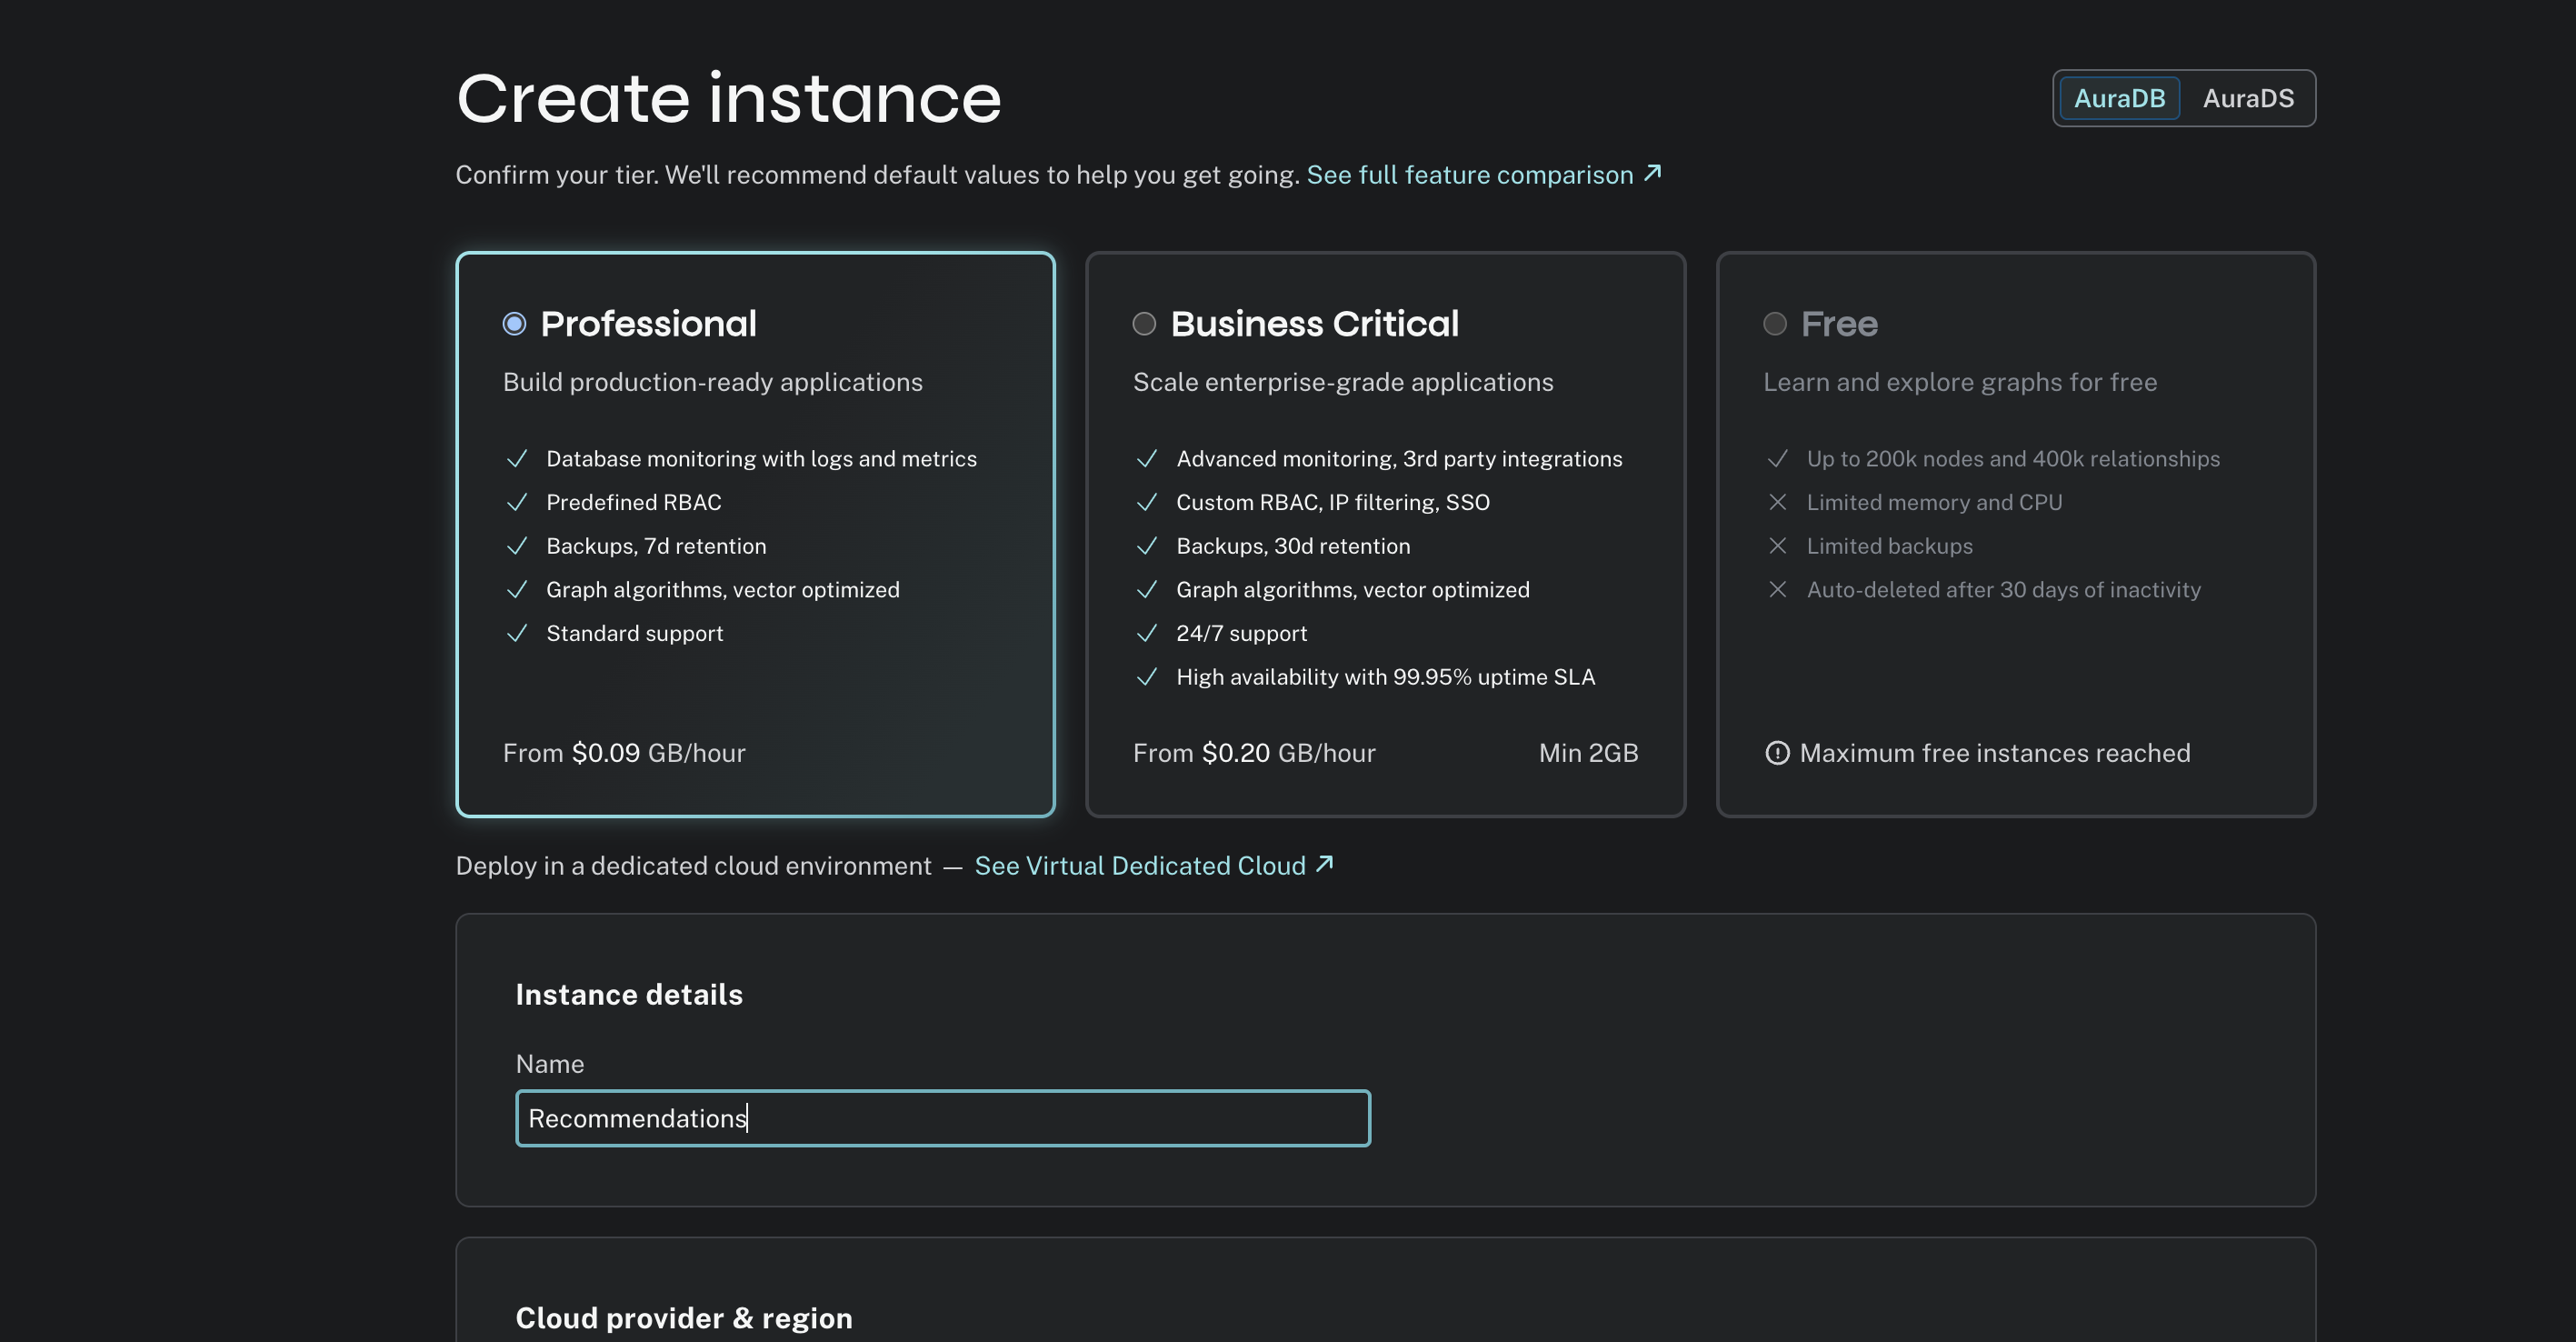
Task: Click the X icon next to Limited backups
Action: click(1777, 546)
